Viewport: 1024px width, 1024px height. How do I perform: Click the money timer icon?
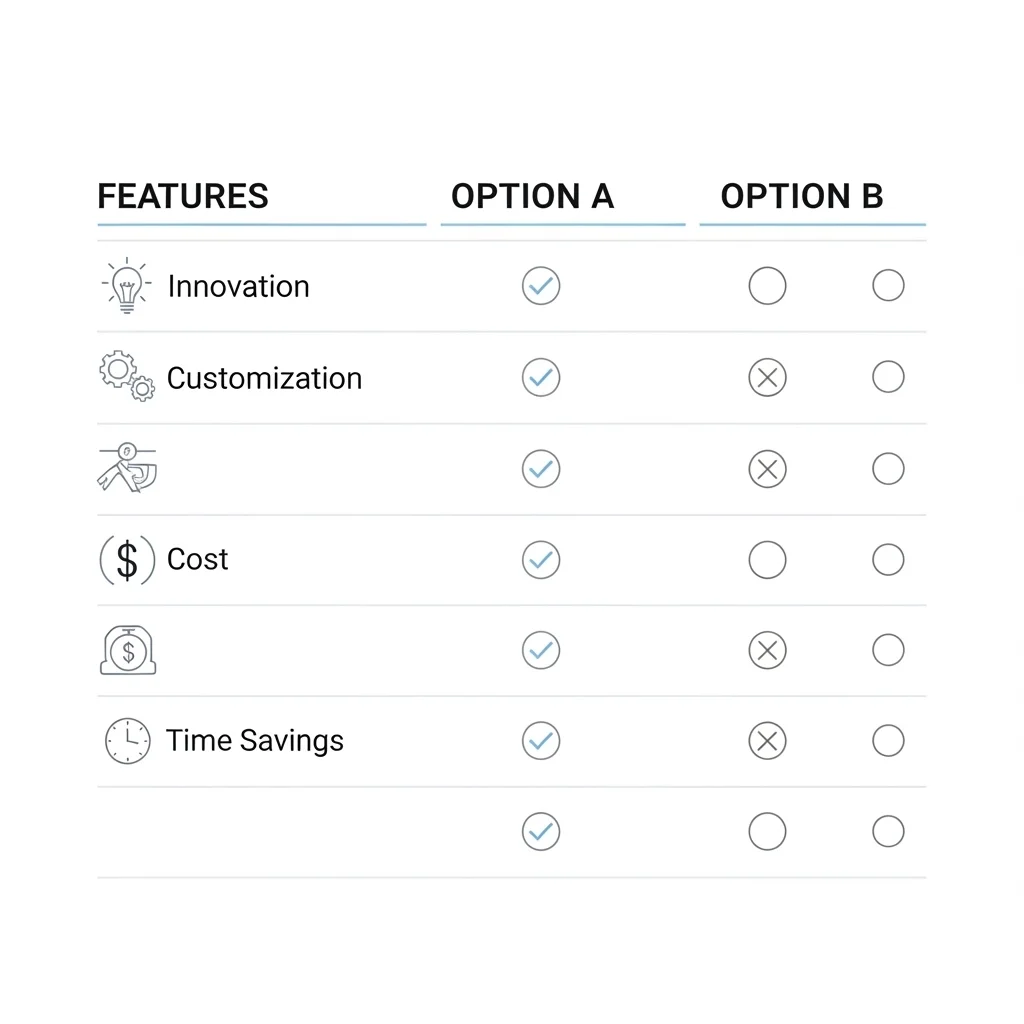point(128,650)
